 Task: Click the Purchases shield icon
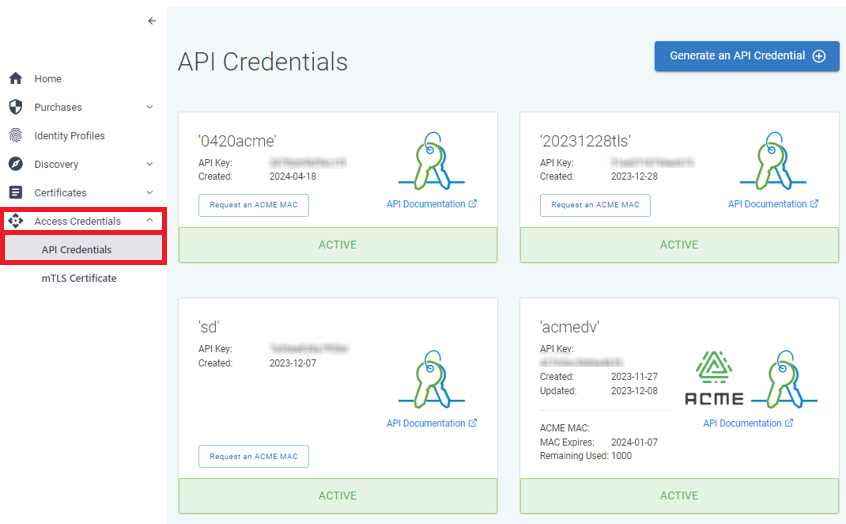click(15, 107)
